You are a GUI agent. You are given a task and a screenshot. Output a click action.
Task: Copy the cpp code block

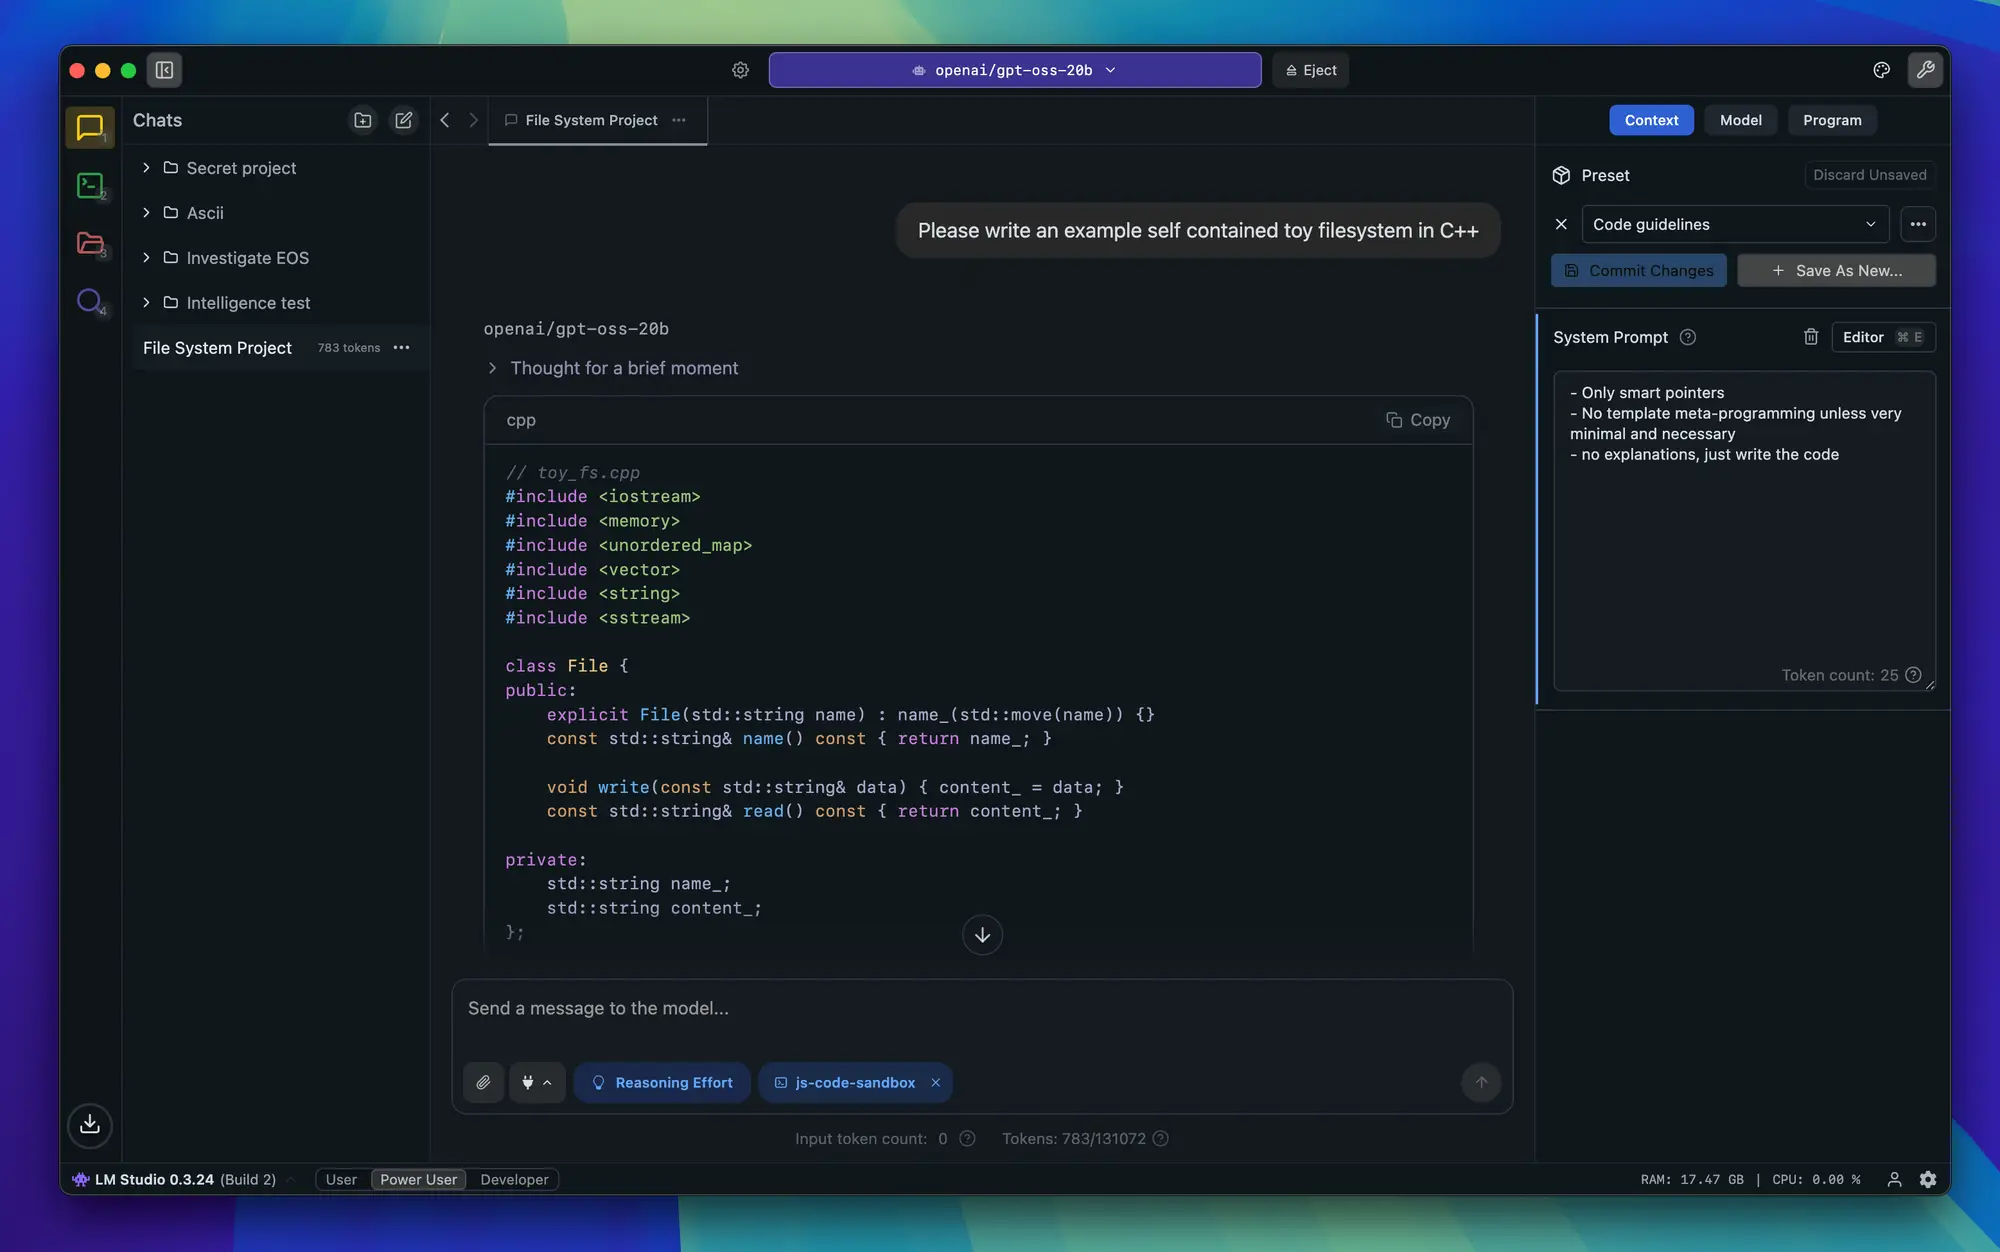click(x=1419, y=420)
